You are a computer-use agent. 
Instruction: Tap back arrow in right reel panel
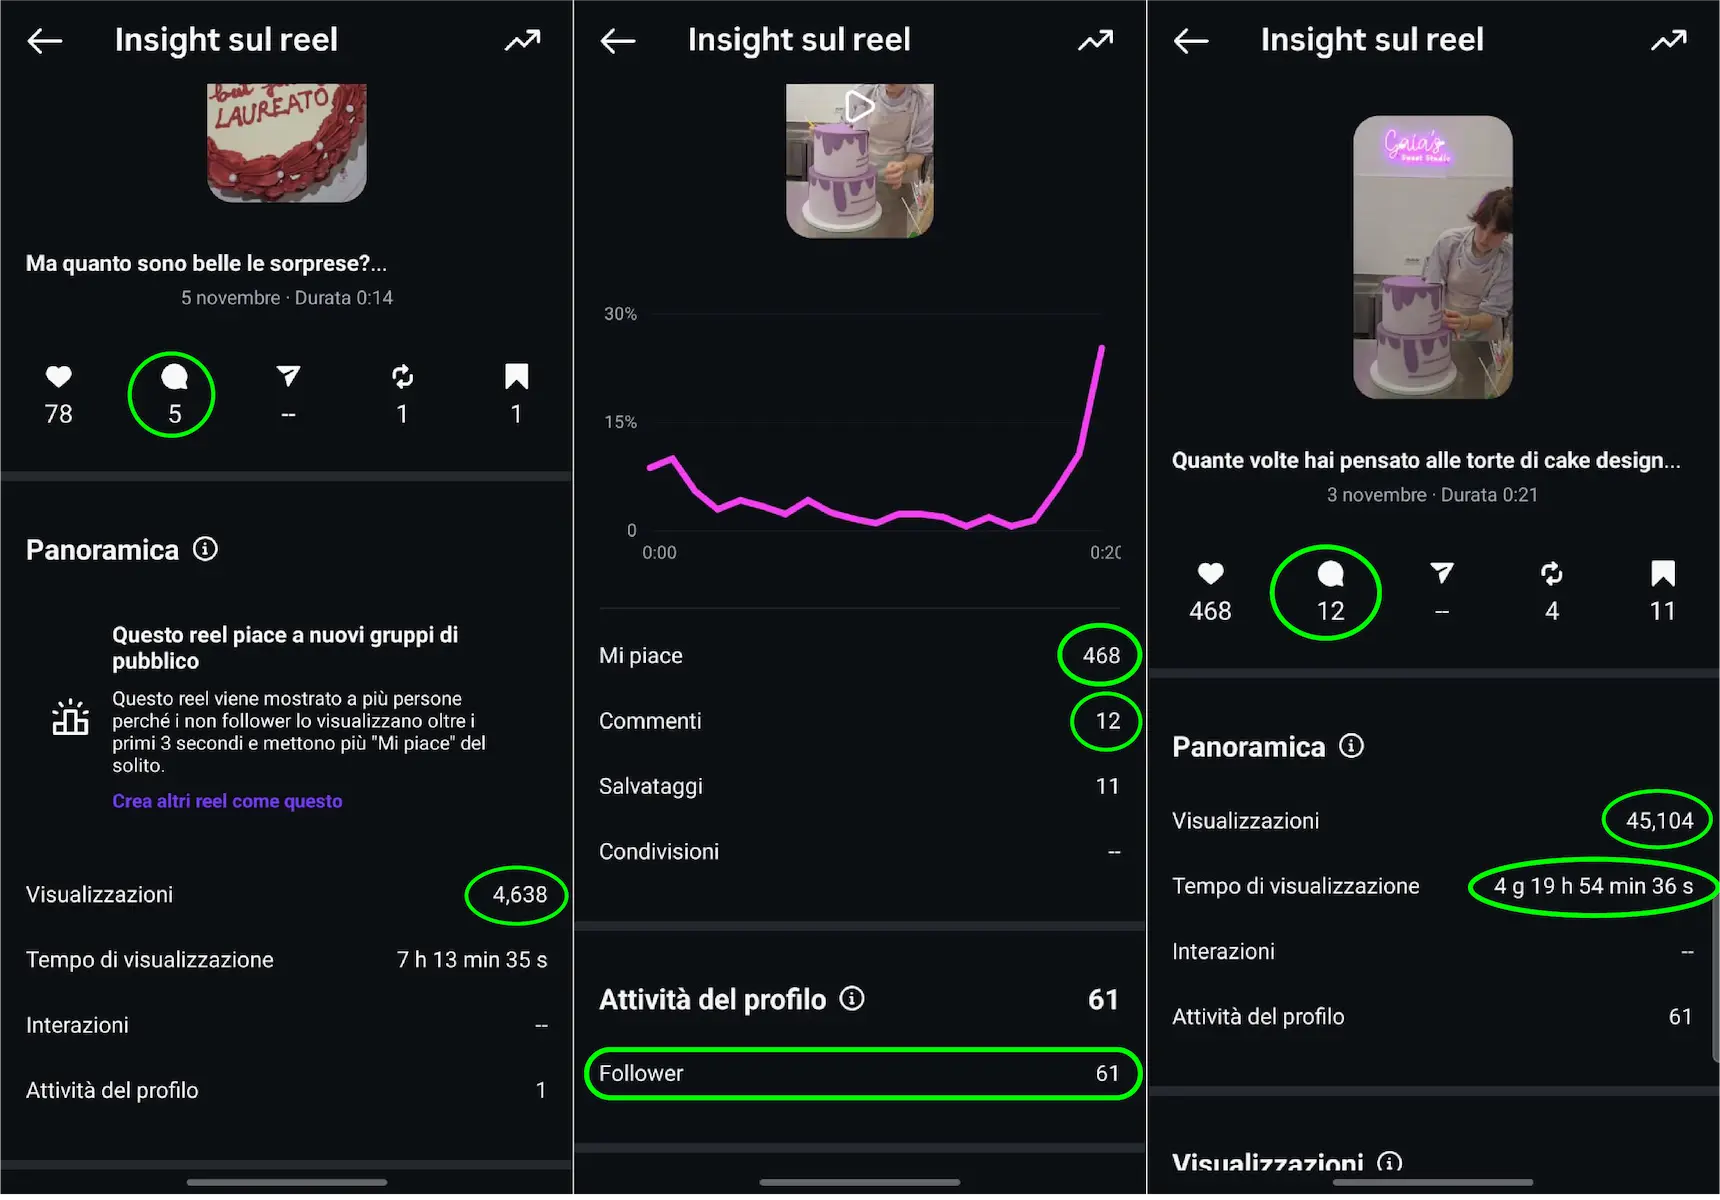point(1191,41)
